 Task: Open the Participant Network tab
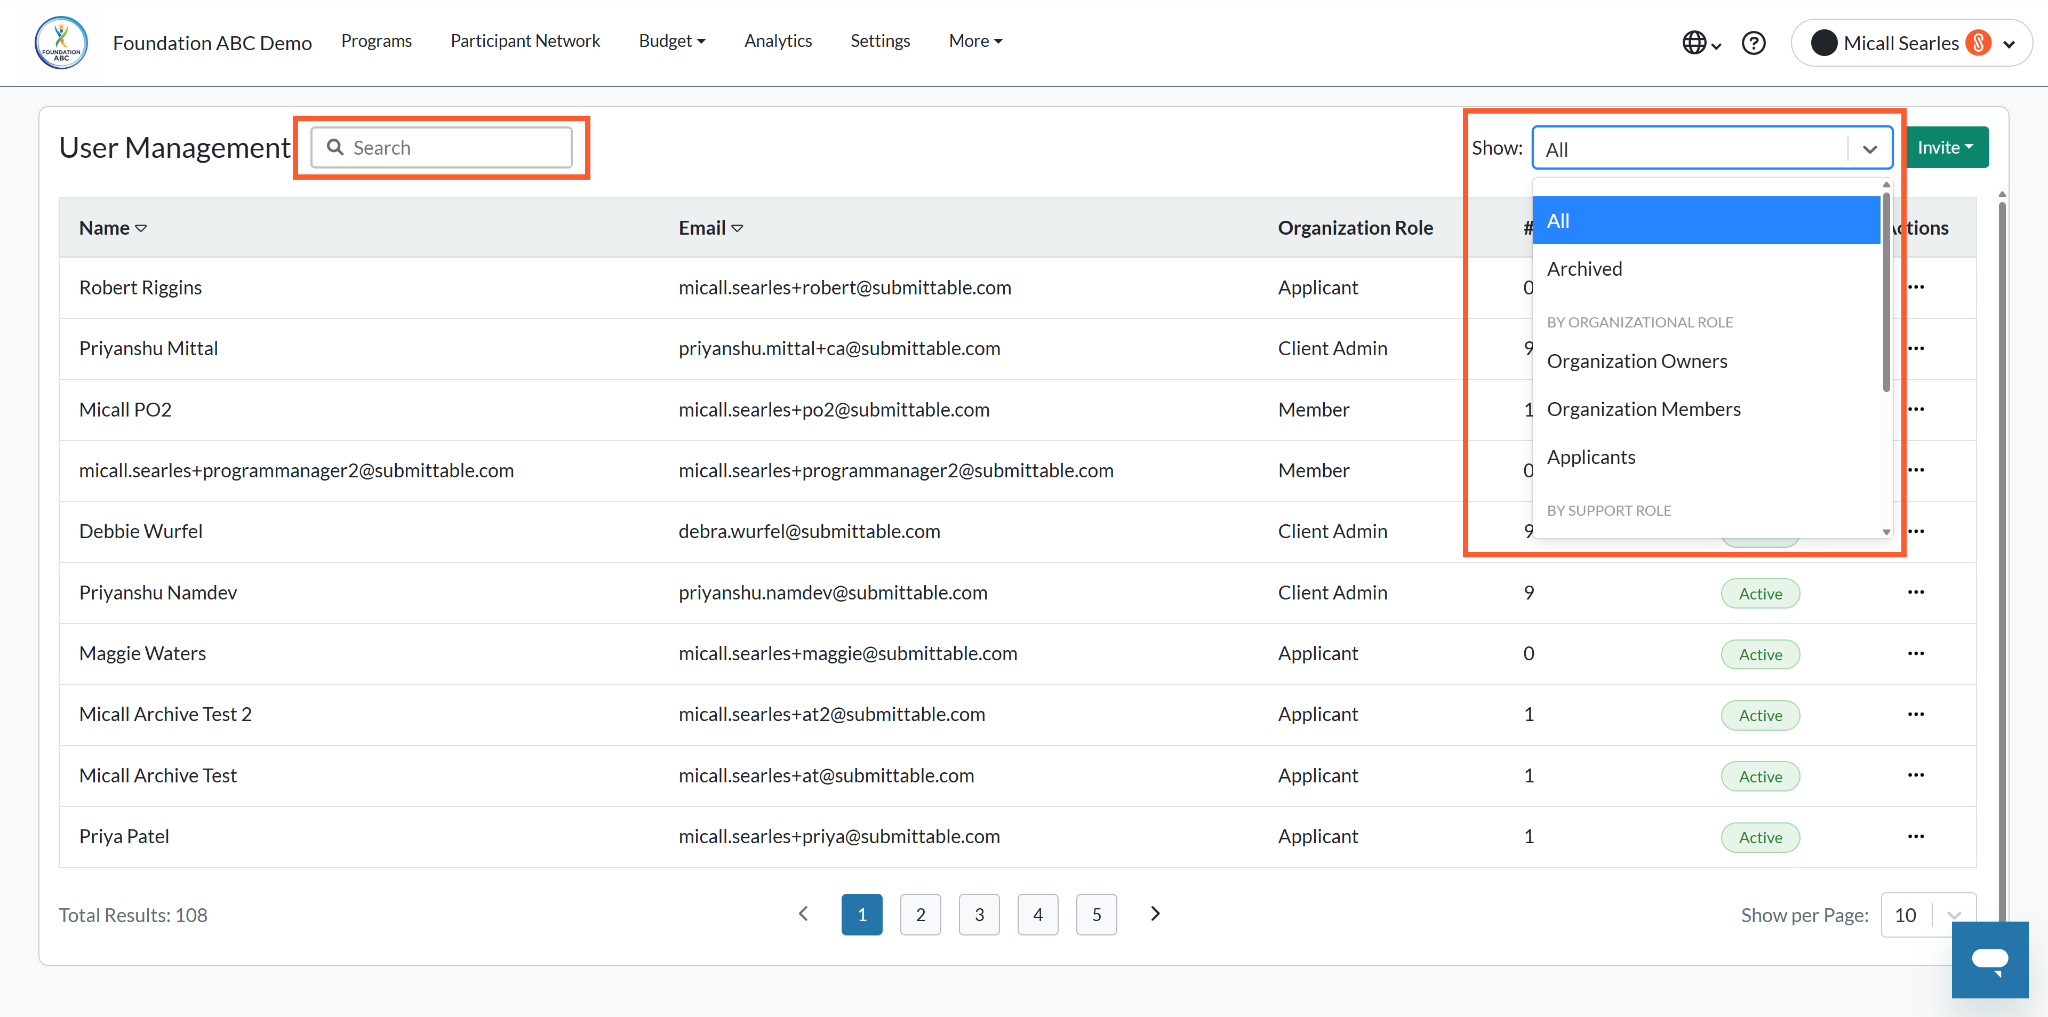point(525,41)
